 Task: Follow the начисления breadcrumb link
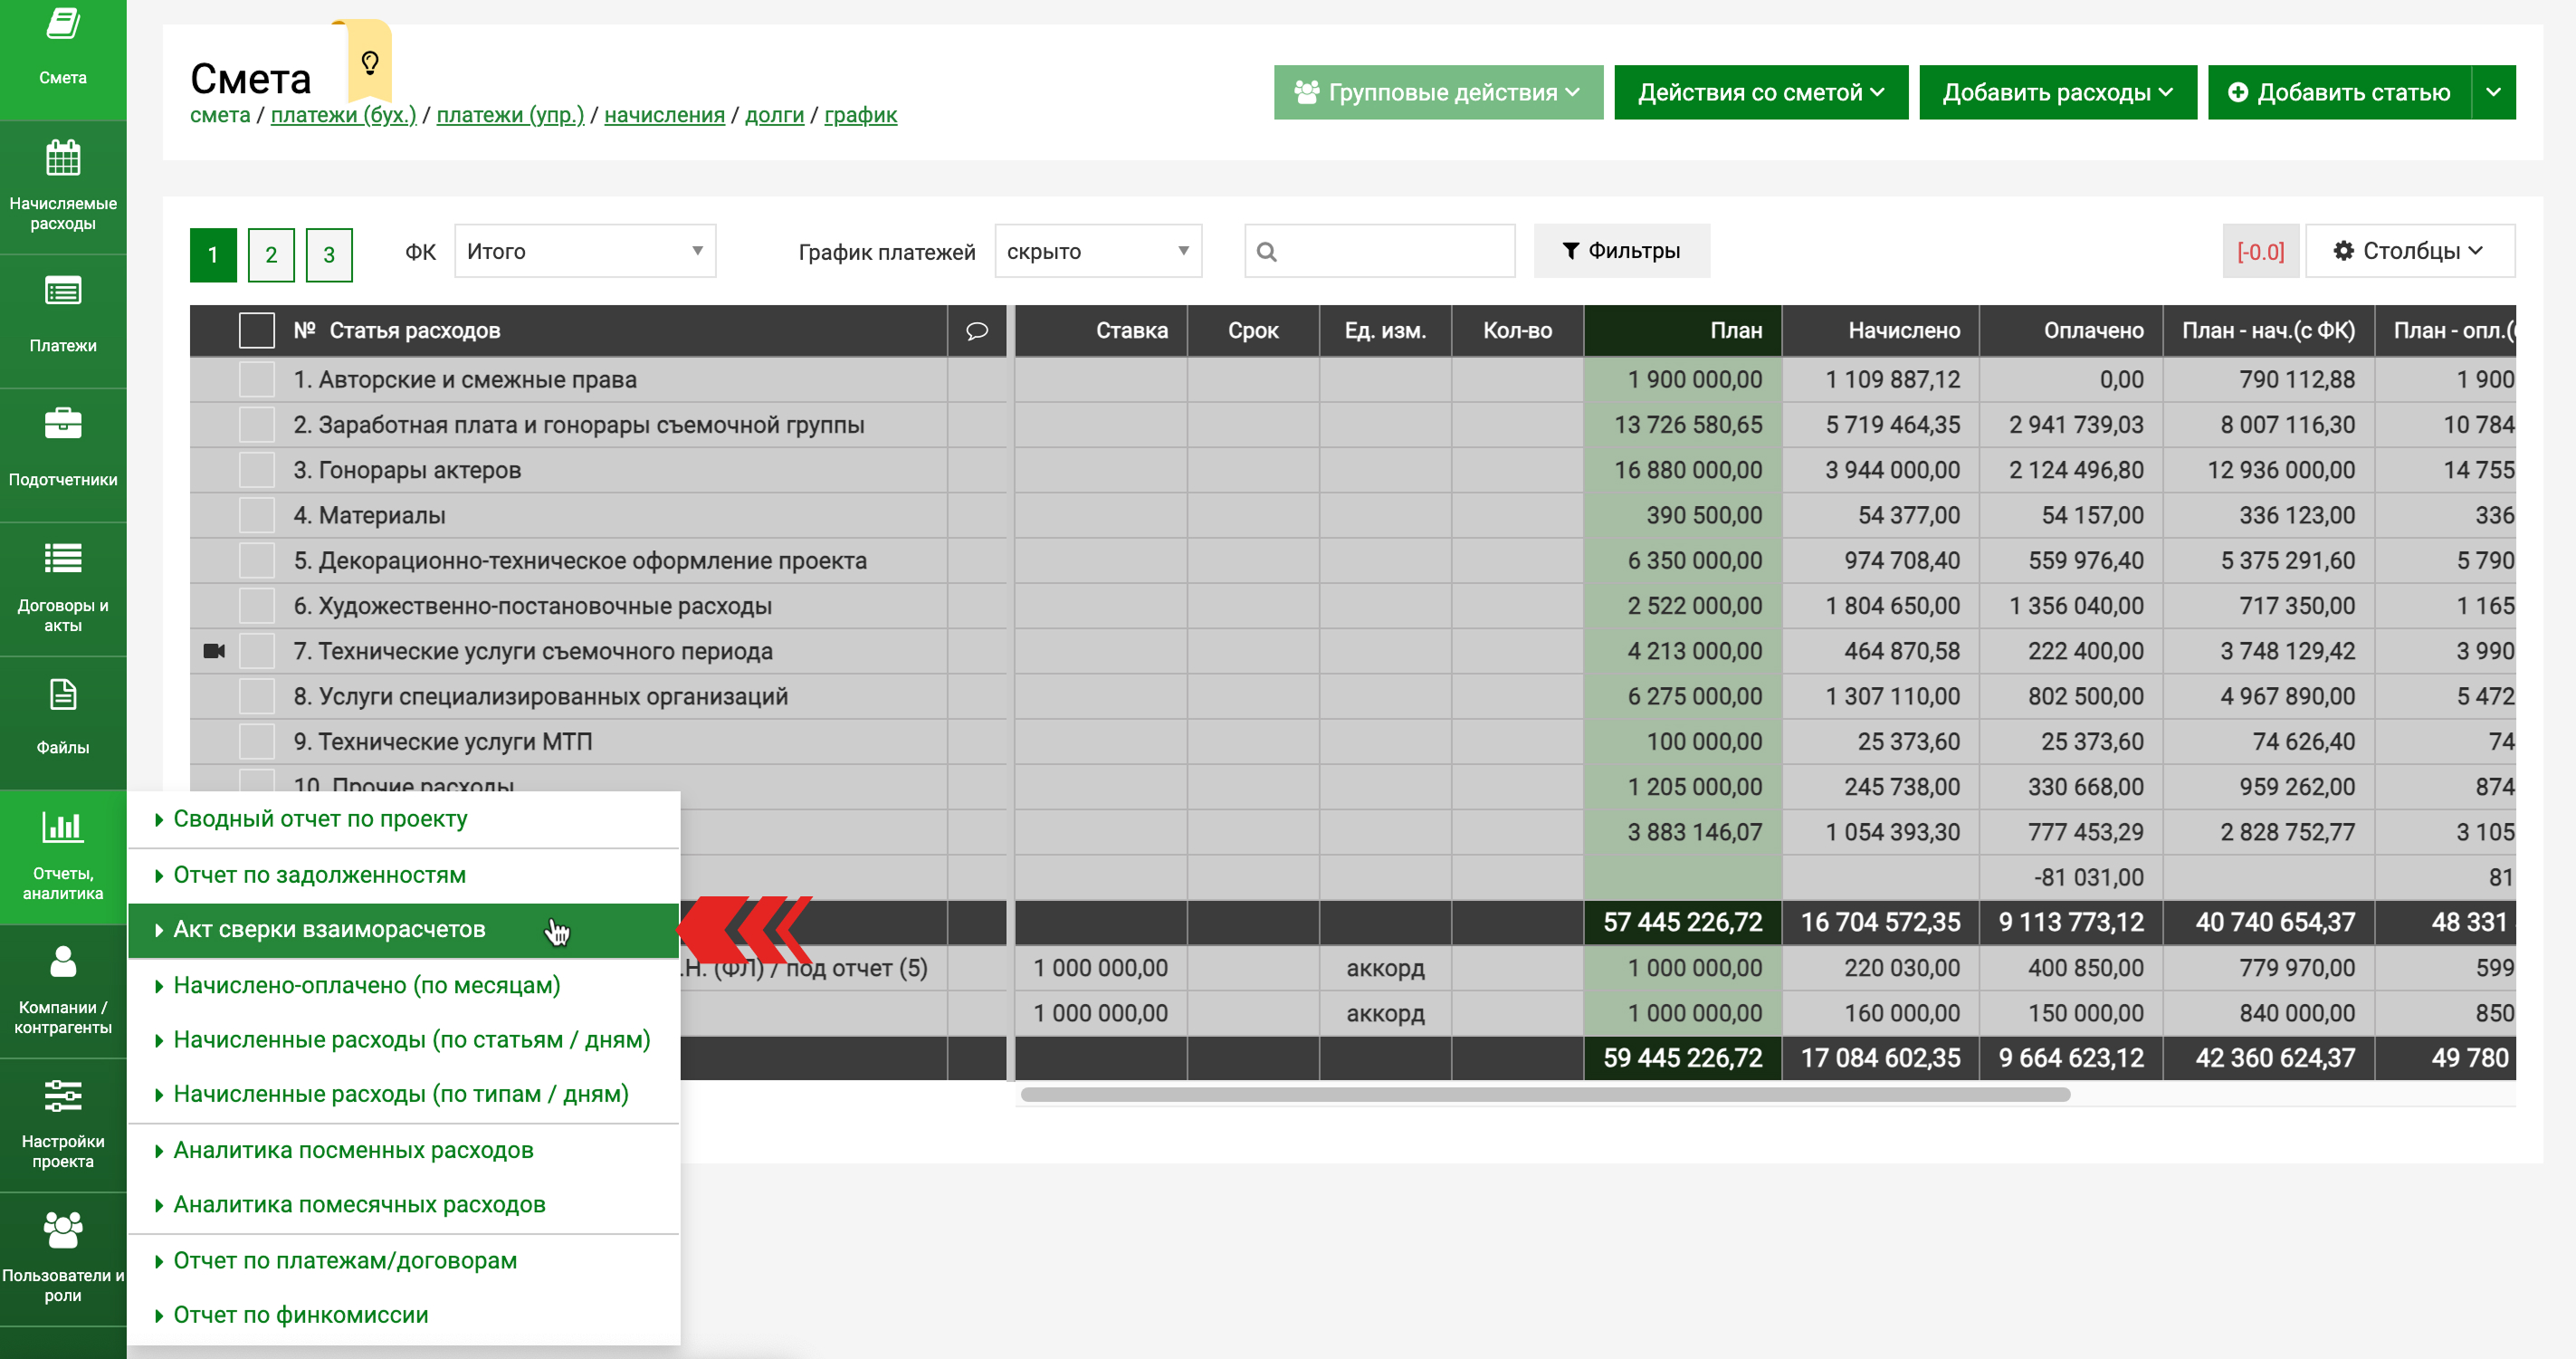[664, 115]
